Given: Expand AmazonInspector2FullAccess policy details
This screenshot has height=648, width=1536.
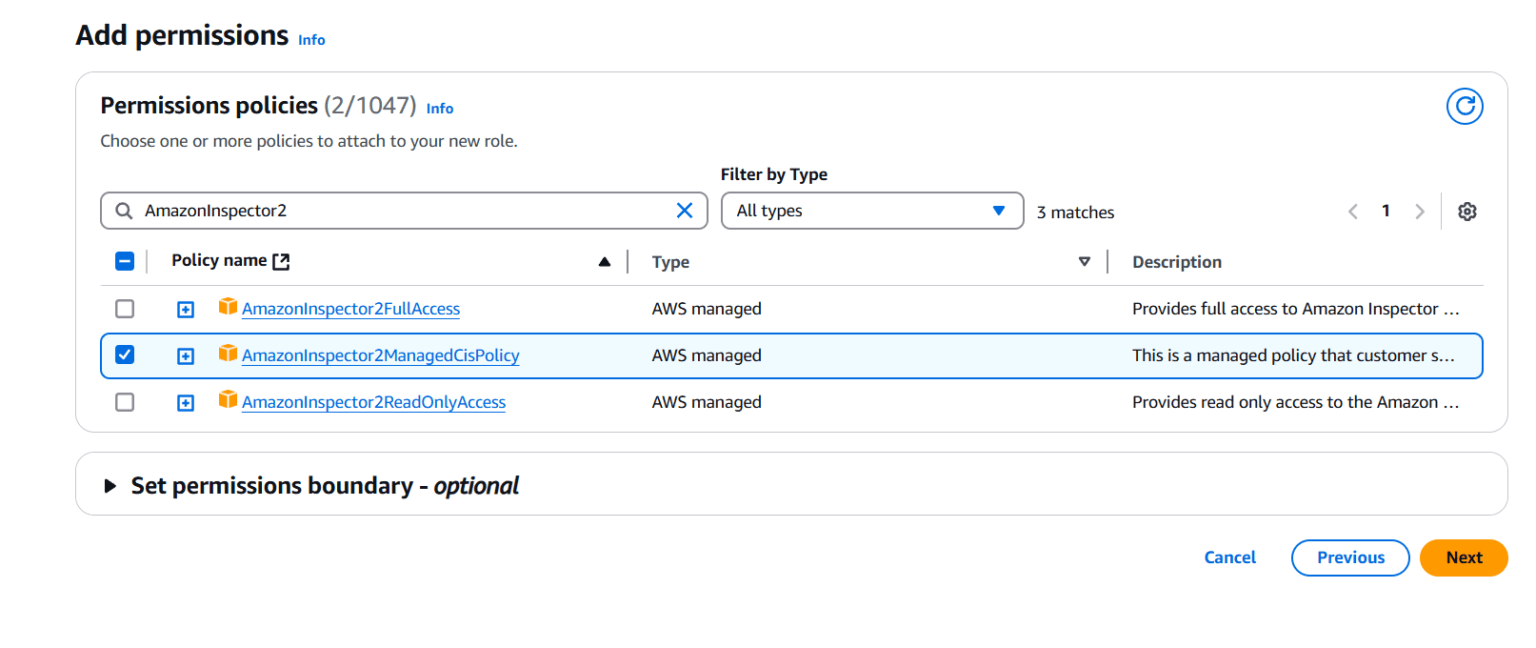Looking at the screenshot, I should [185, 309].
